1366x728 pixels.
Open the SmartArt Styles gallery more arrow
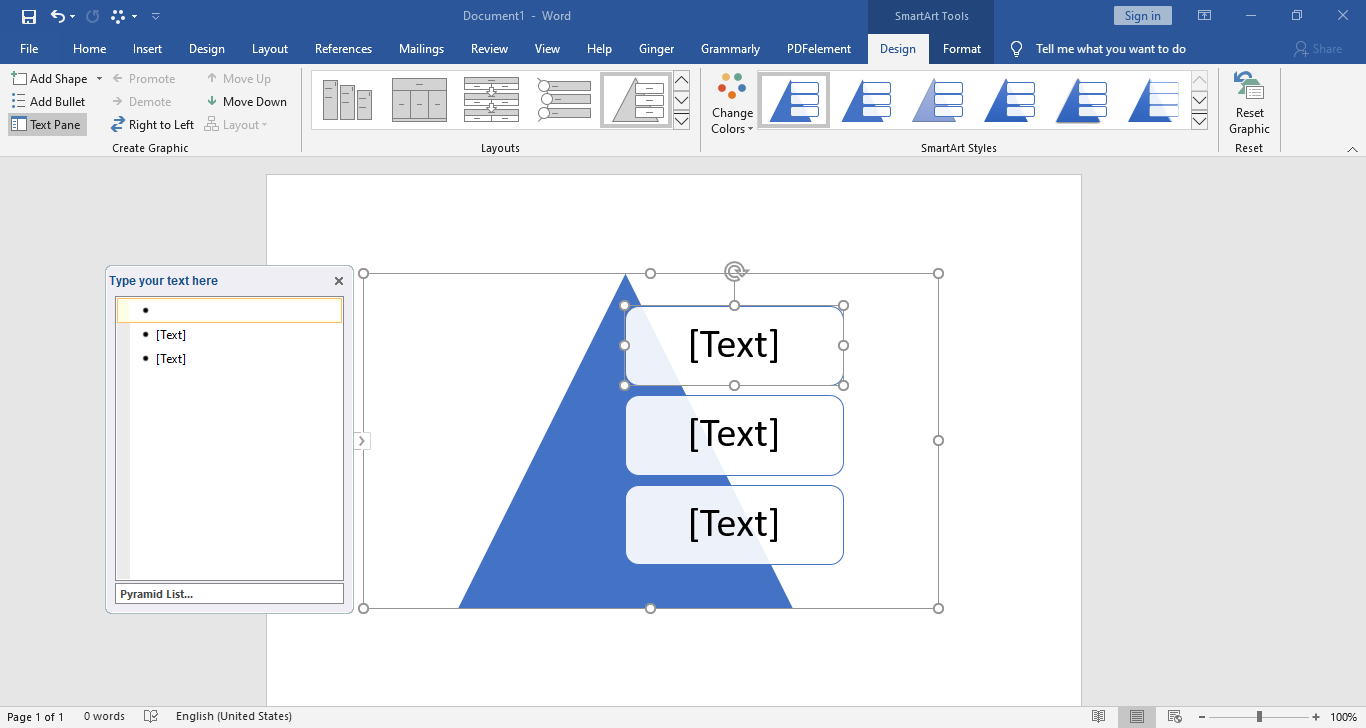point(1199,120)
